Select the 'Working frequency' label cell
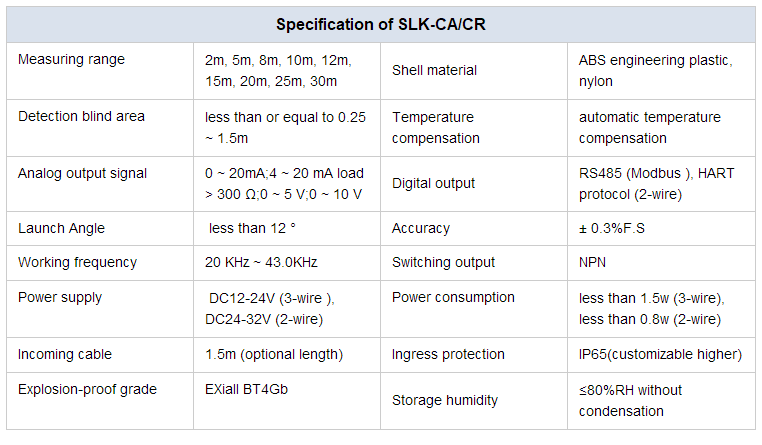This screenshot has width=762, height=445. [x=100, y=263]
